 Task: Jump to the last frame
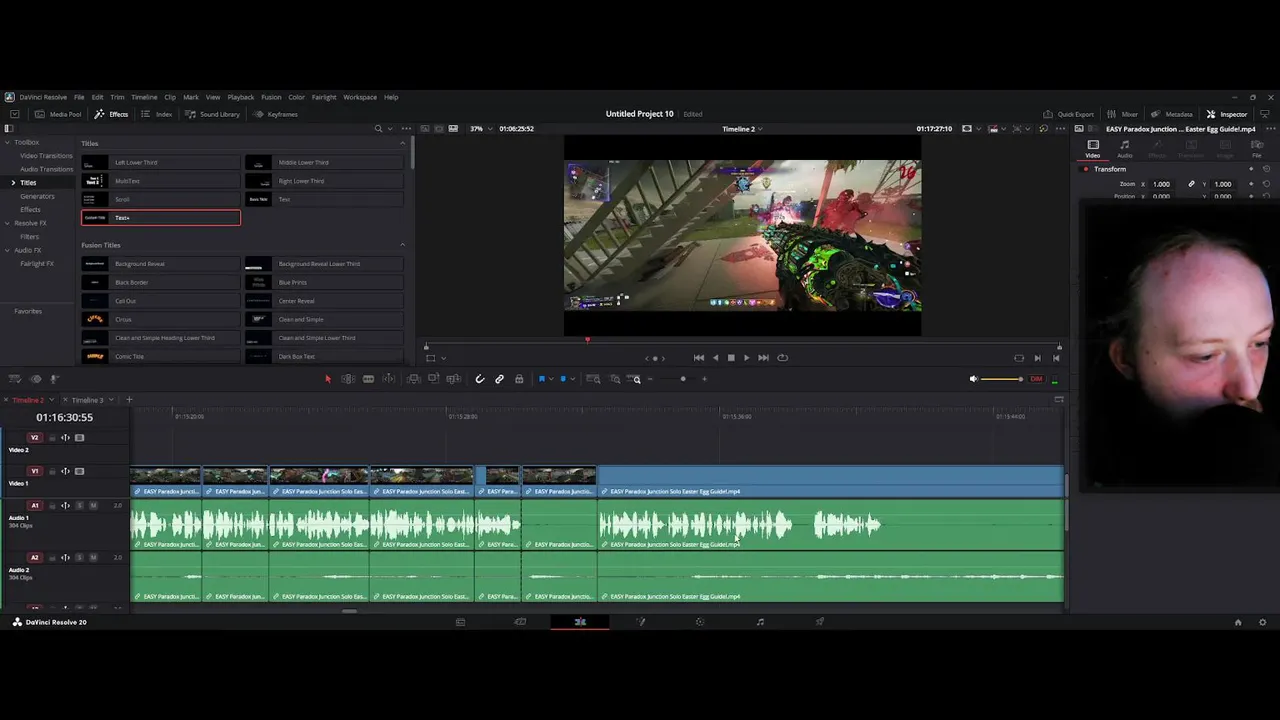[x=763, y=358]
